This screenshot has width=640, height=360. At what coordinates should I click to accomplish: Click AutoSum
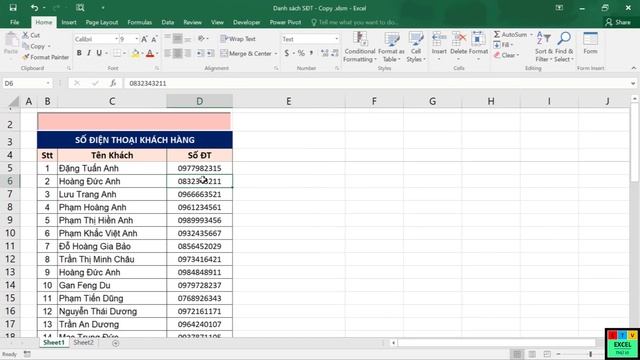[510, 35]
